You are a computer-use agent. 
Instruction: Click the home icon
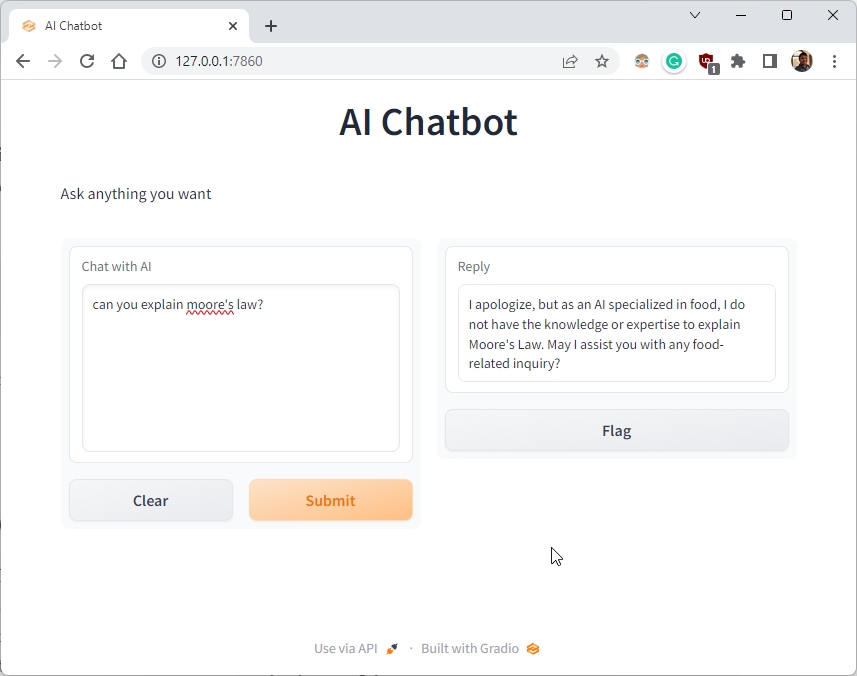(x=119, y=61)
